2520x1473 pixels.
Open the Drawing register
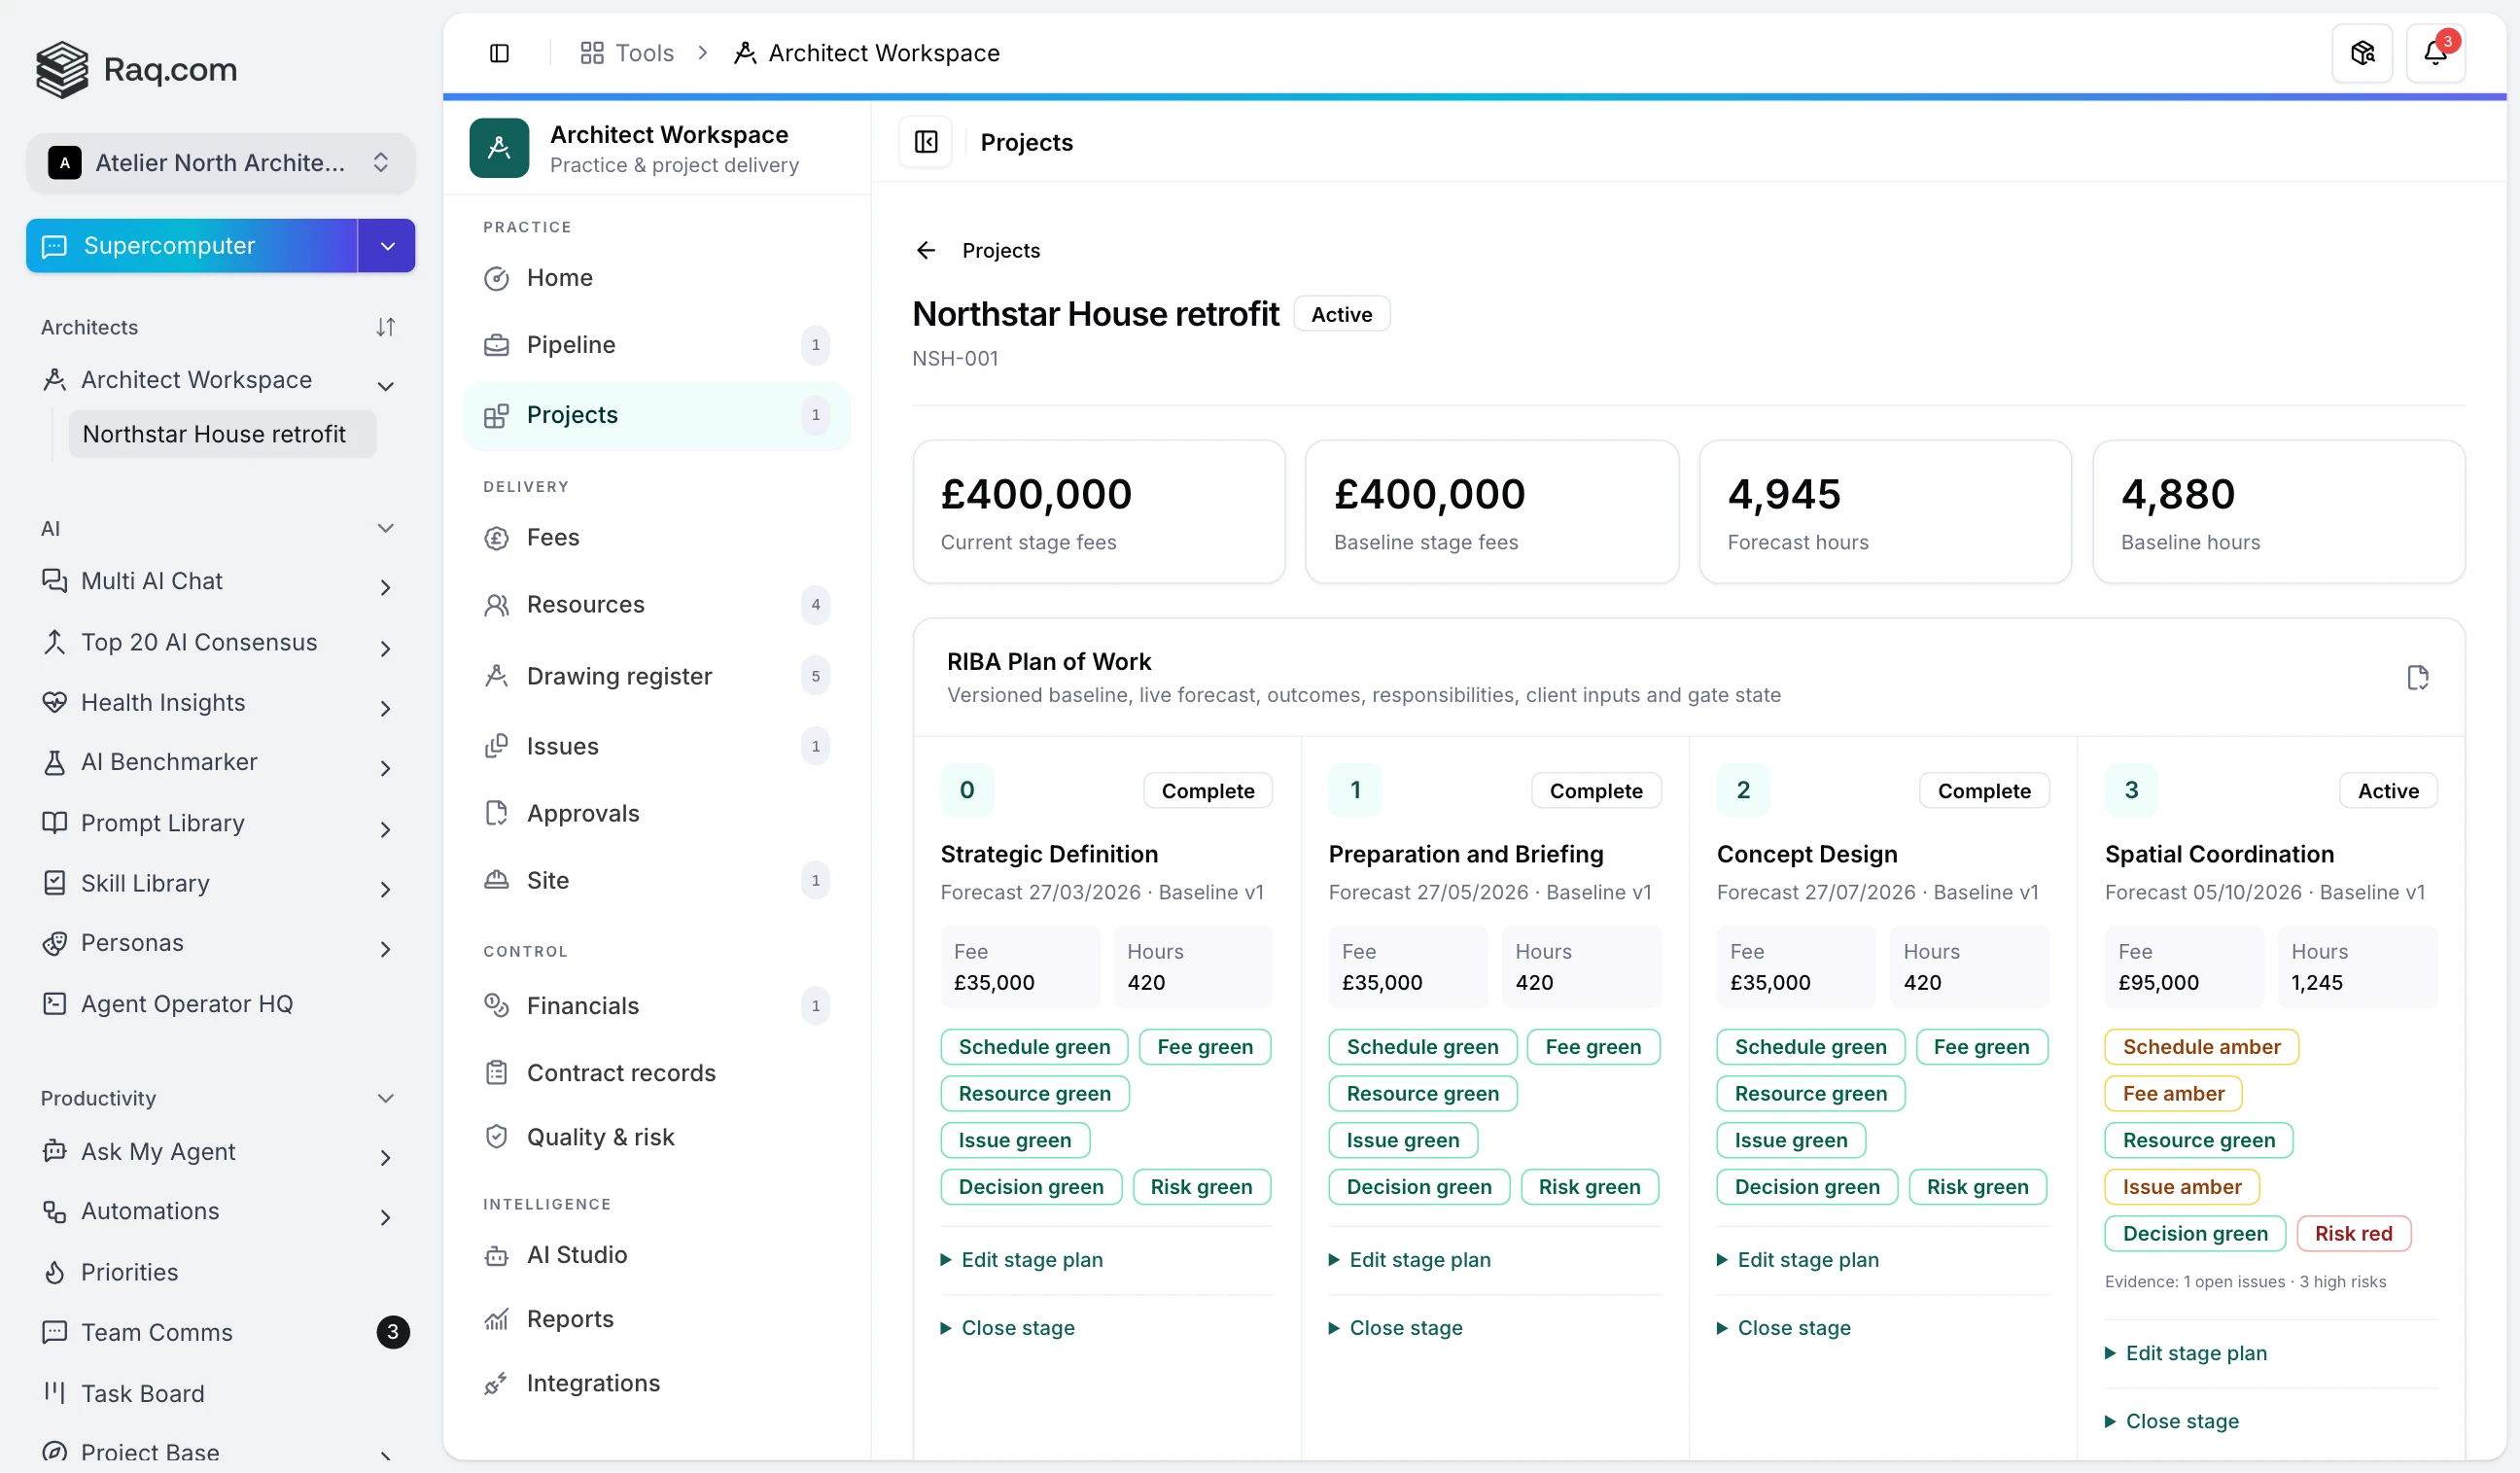657,676
